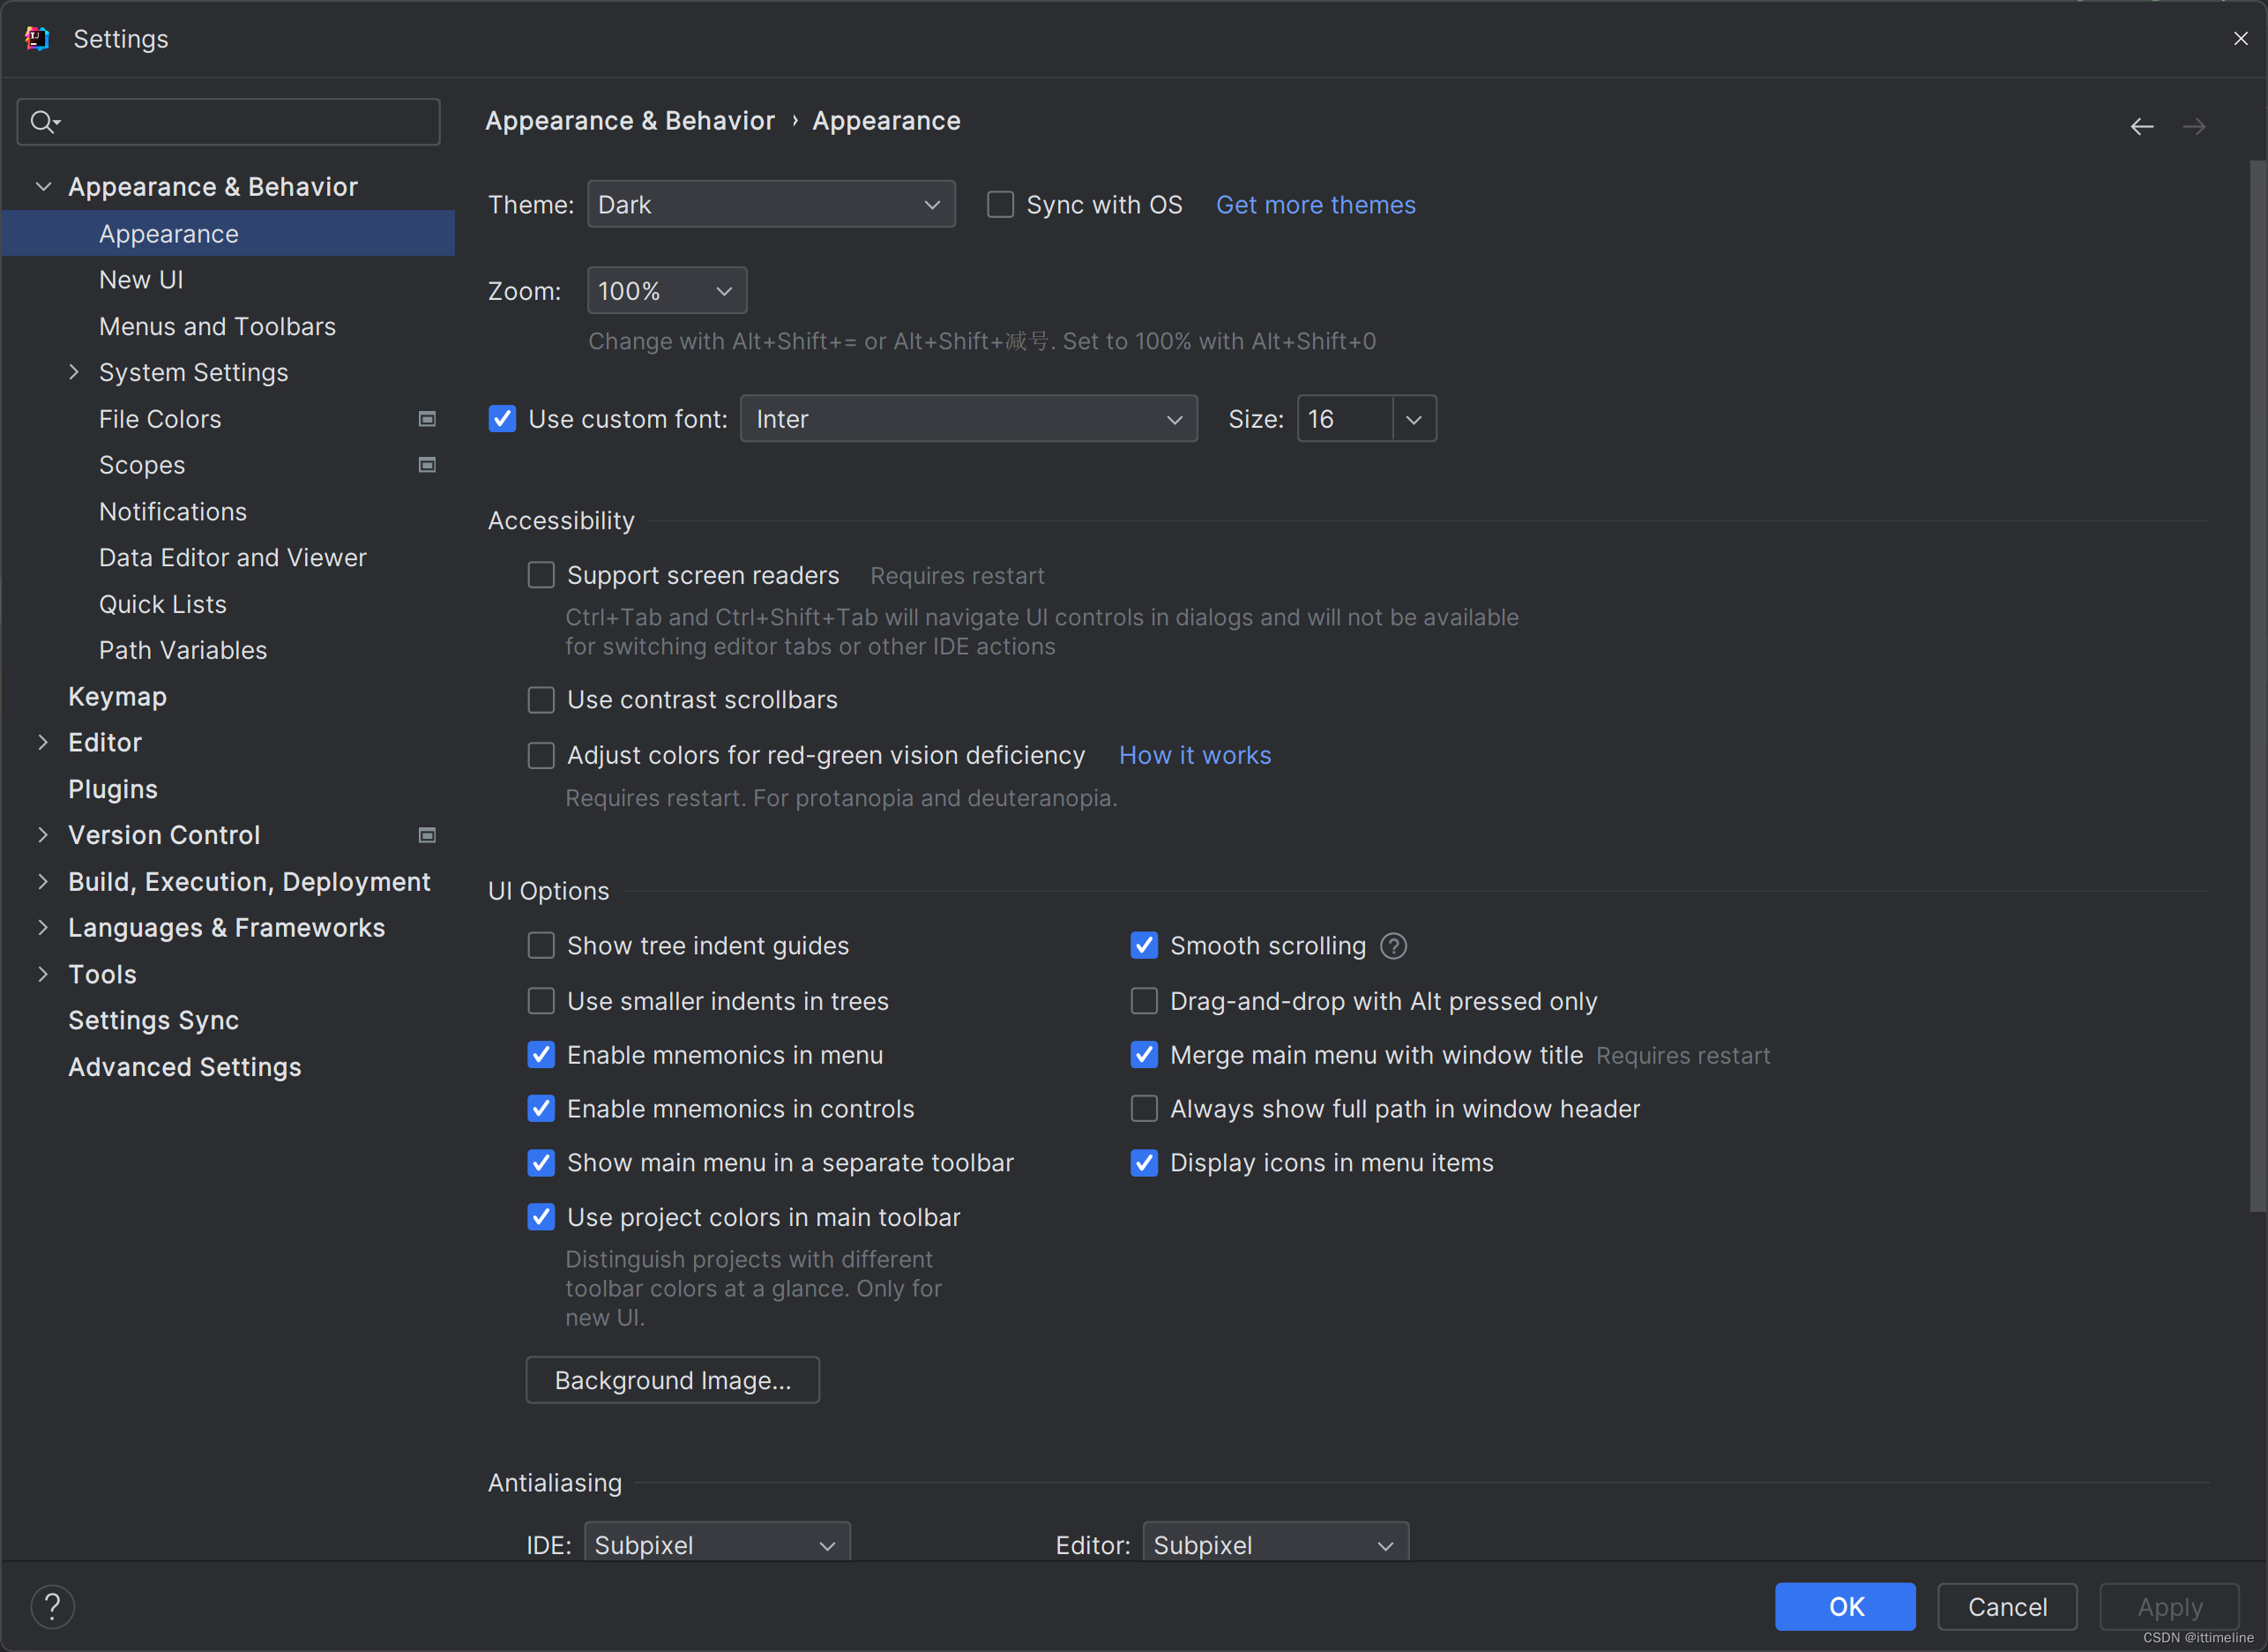Disable Enable mnemonics in controls checkbox
The image size is (2268, 1652).
(x=541, y=1109)
